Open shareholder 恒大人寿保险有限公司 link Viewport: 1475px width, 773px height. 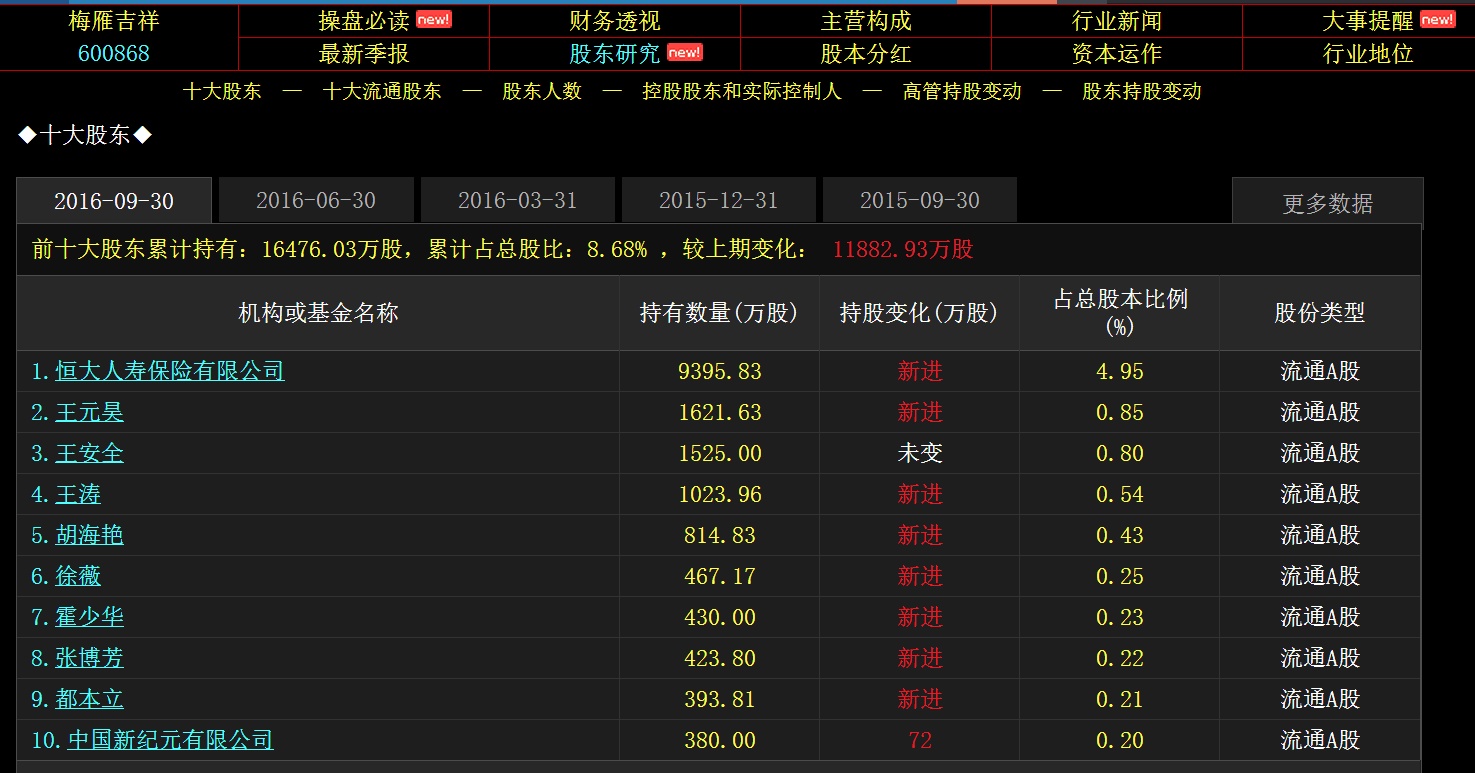pos(170,371)
